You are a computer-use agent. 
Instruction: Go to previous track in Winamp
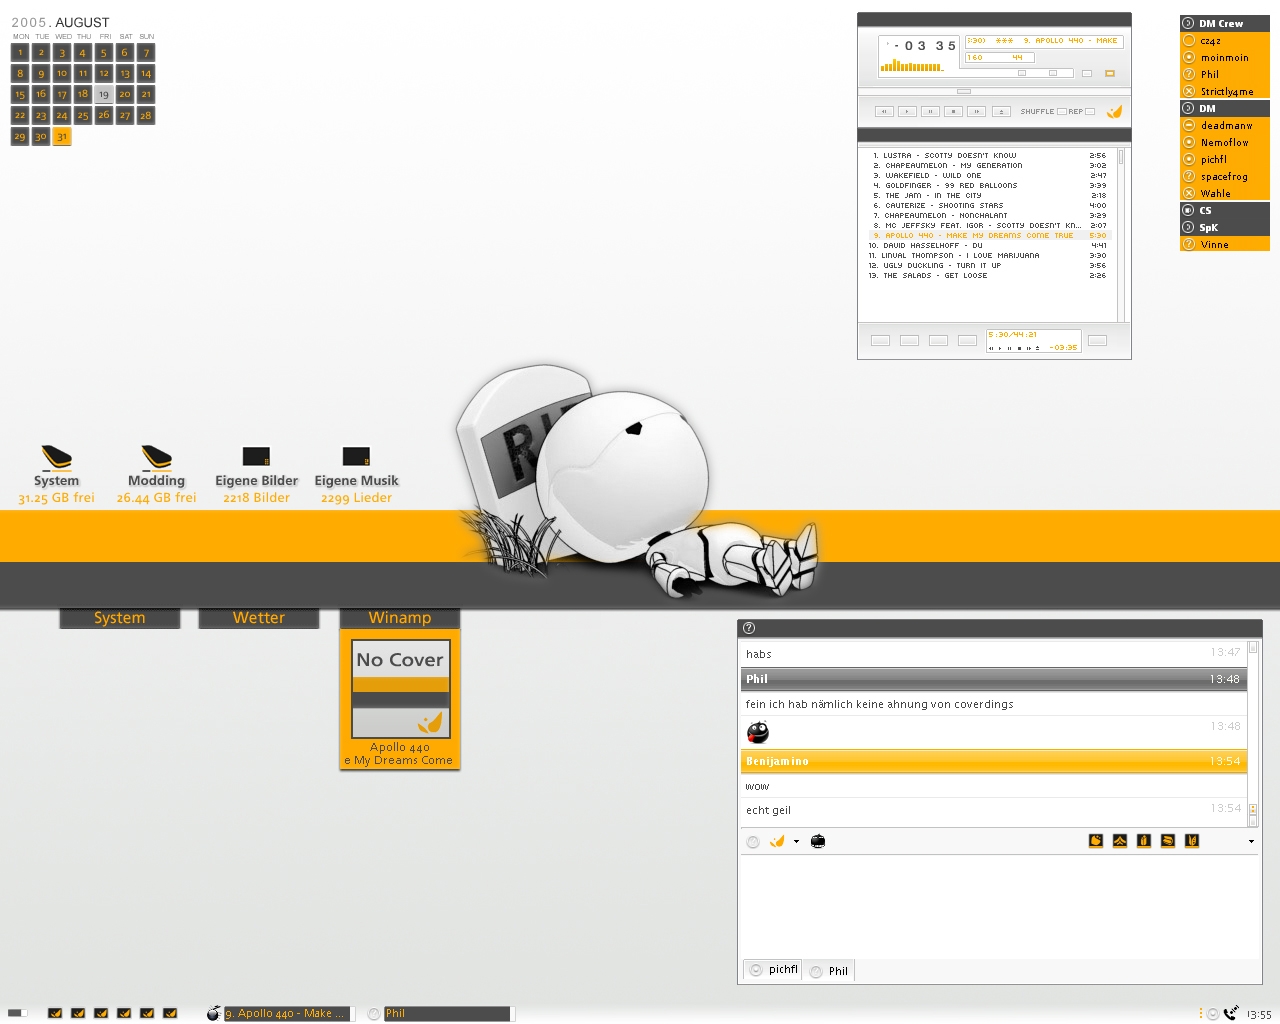tap(884, 112)
